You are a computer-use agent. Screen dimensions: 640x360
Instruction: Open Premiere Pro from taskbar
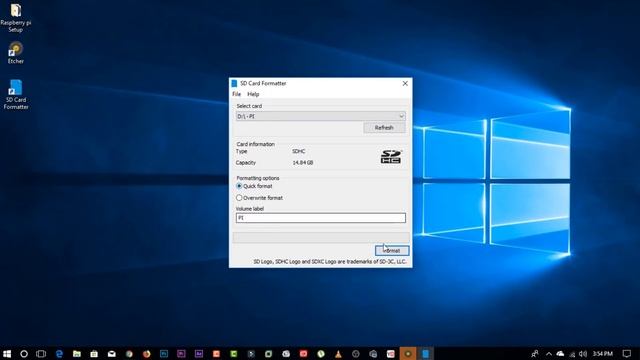pos(181,353)
